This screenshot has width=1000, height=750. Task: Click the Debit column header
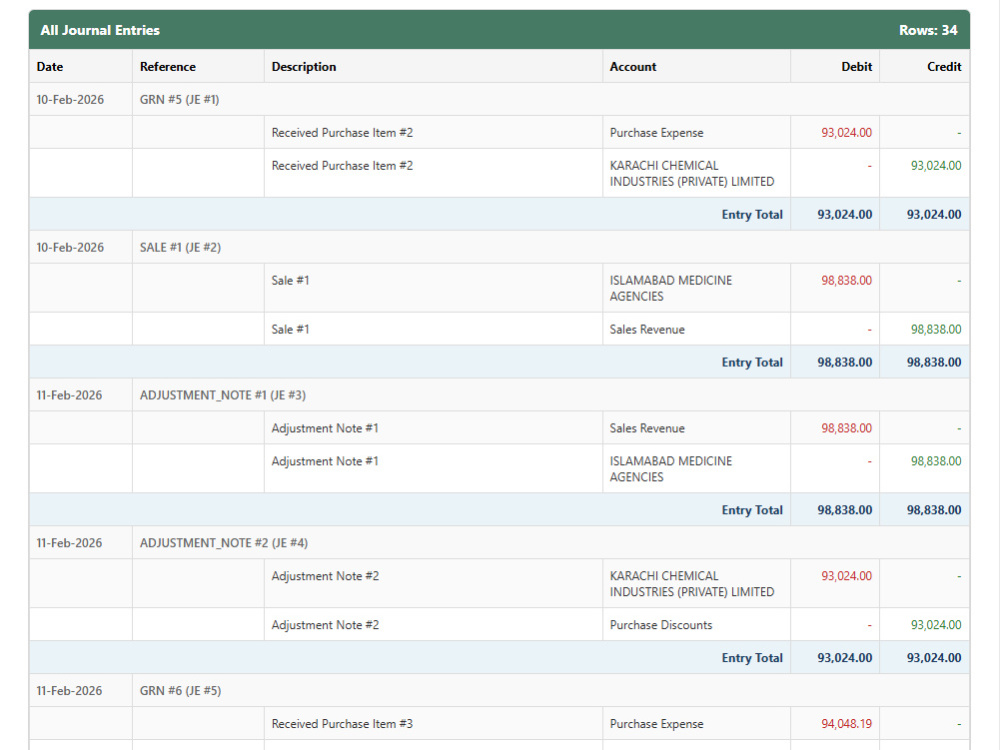[x=857, y=66]
